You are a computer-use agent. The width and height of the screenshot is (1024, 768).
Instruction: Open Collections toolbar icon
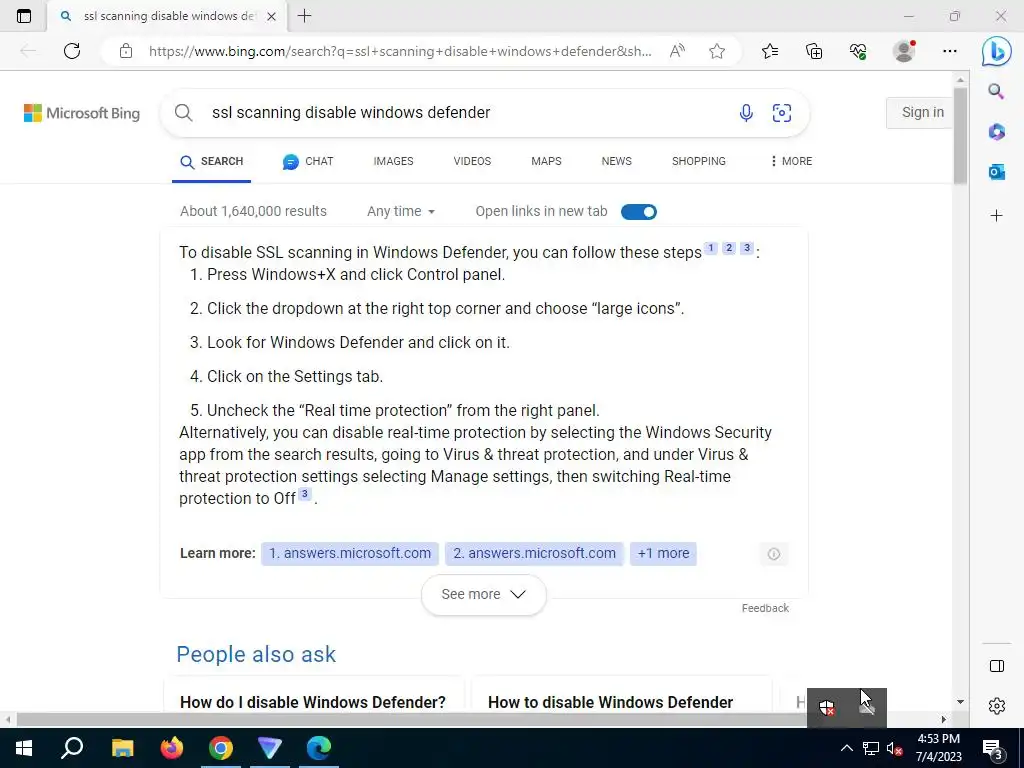coord(814,51)
